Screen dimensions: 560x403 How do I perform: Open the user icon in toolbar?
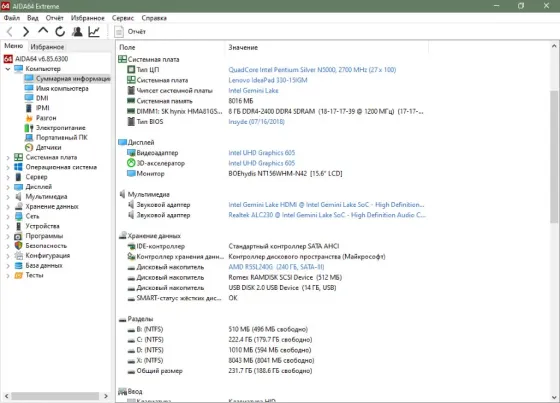(x=77, y=32)
